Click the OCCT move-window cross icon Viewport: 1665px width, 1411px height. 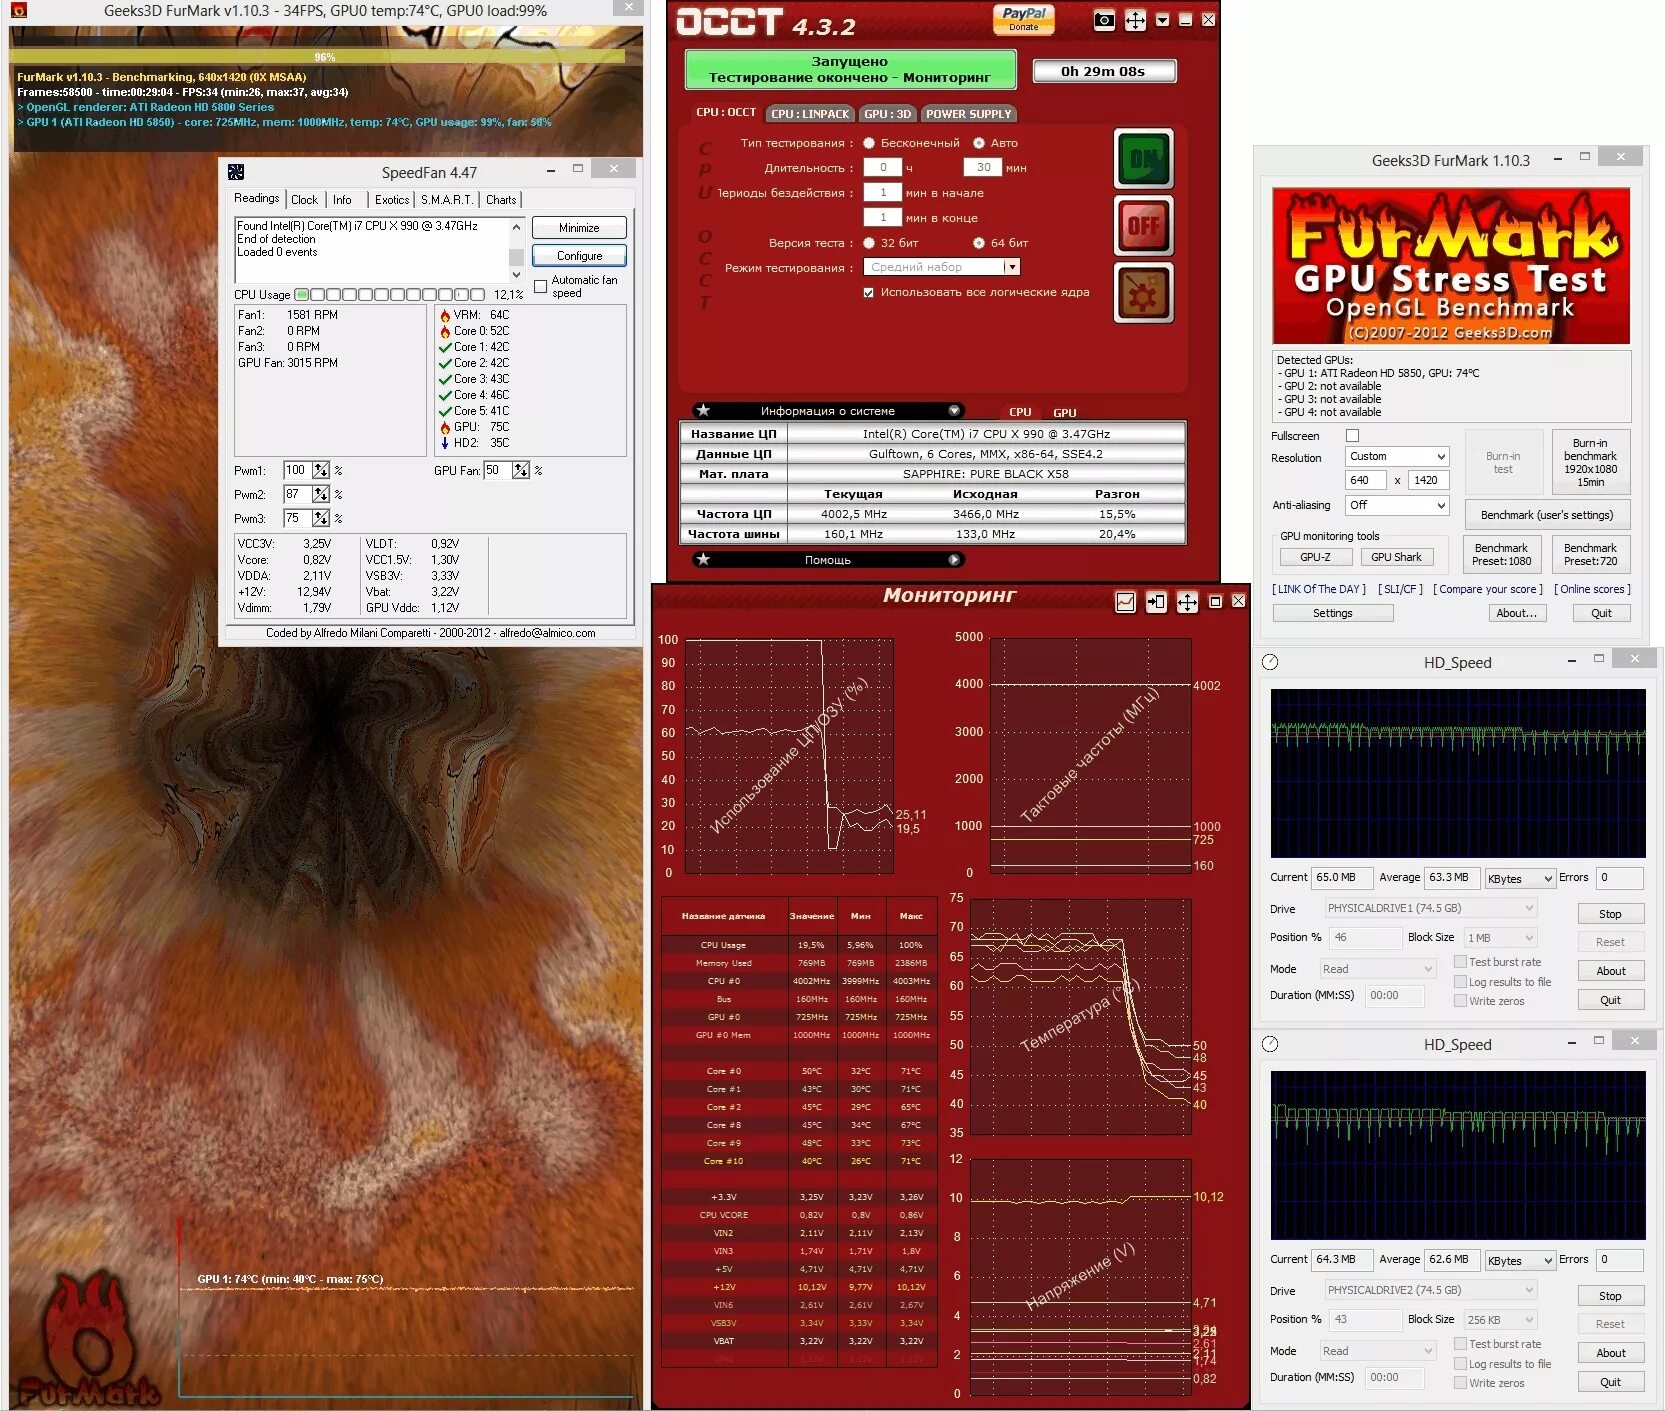1135,20
